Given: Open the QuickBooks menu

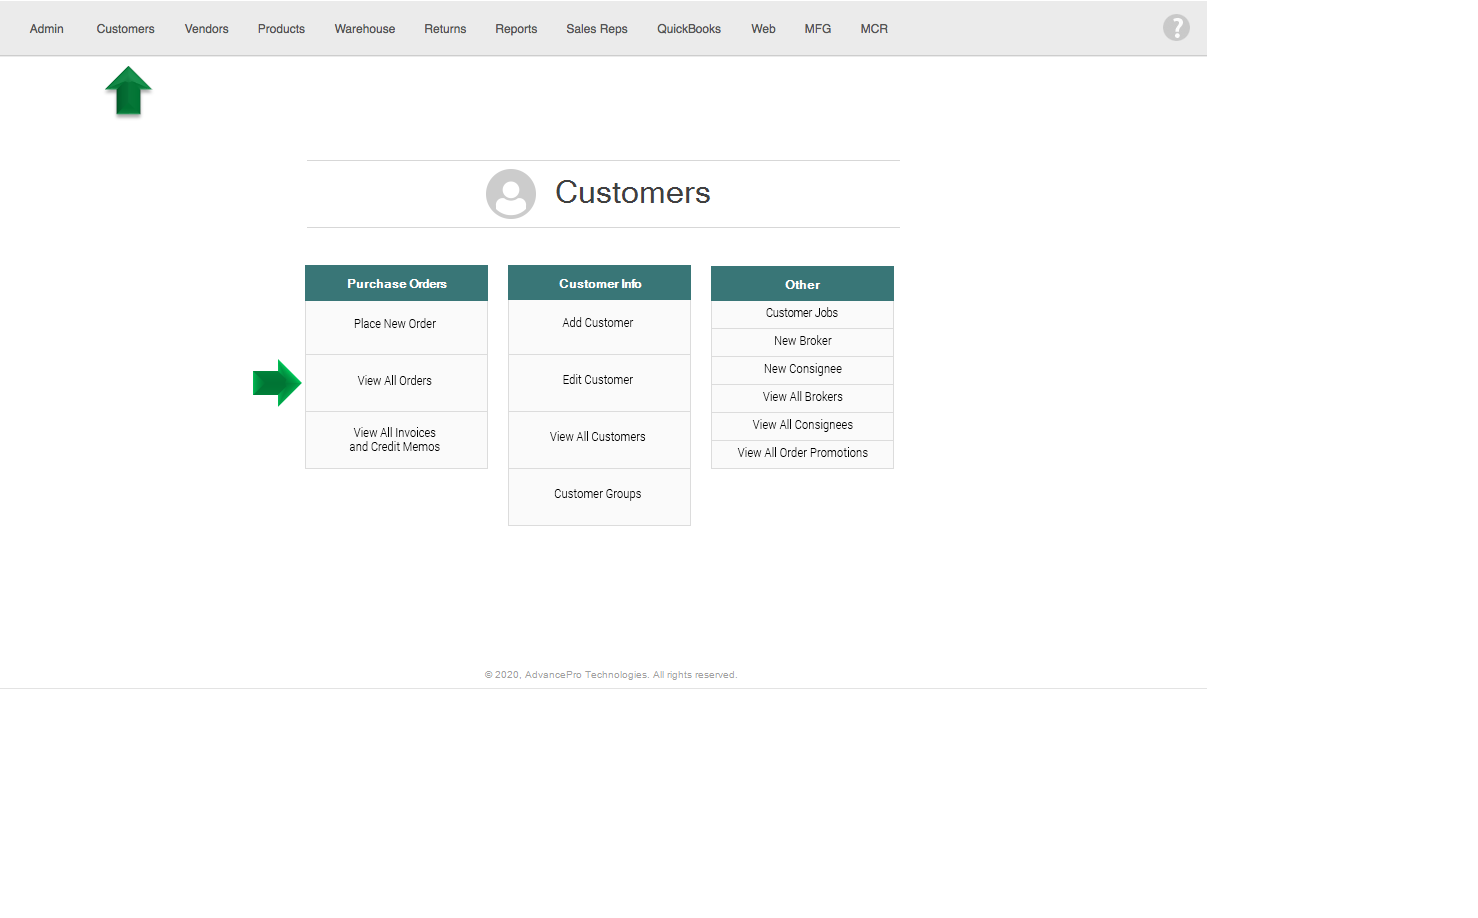Looking at the screenshot, I should click(688, 29).
